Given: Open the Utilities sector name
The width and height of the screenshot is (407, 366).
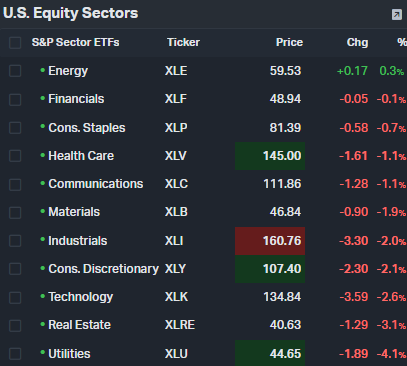Looking at the screenshot, I should (x=69, y=354).
